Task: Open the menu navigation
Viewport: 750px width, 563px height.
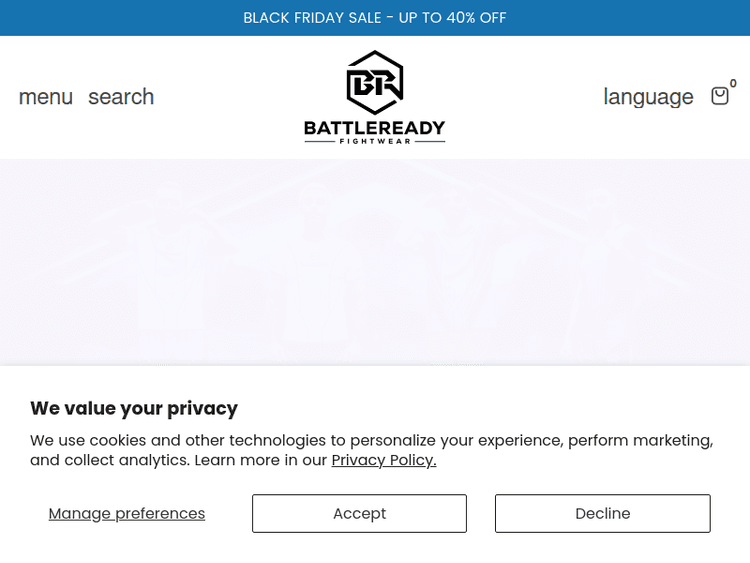Action: click(46, 97)
